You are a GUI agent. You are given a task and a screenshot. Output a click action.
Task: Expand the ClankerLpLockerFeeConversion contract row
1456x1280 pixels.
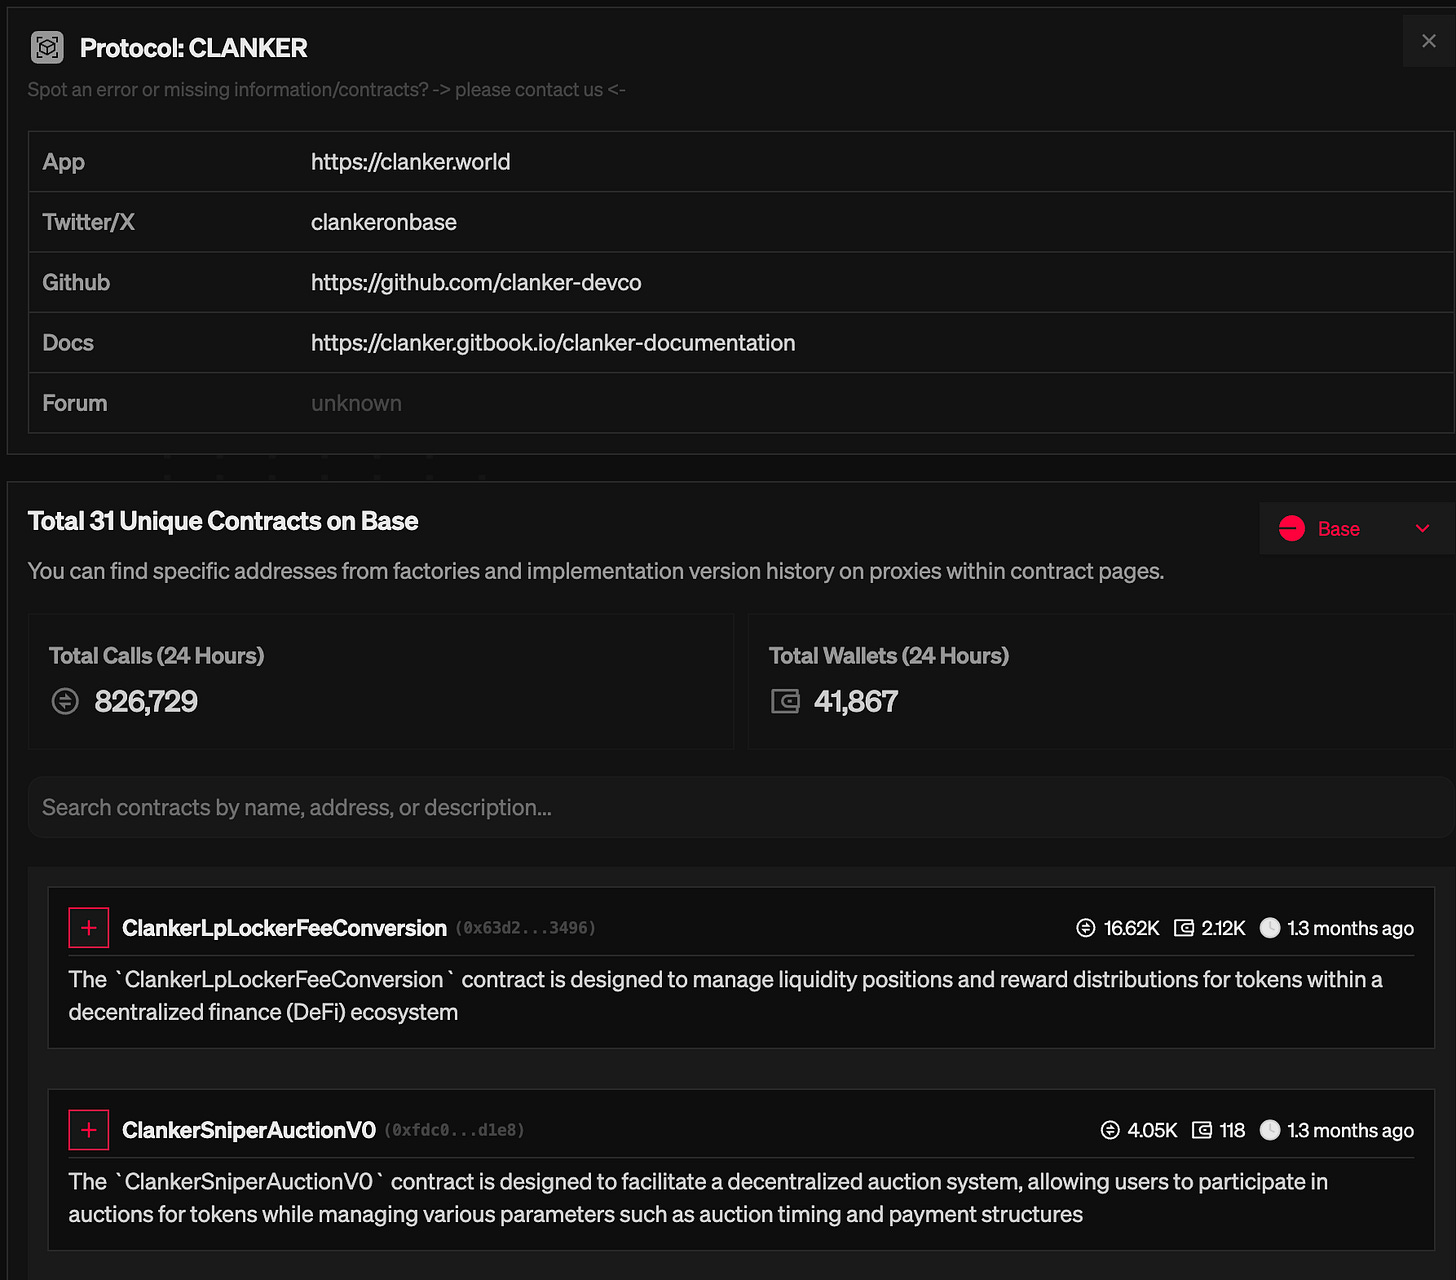(x=88, y=928)
